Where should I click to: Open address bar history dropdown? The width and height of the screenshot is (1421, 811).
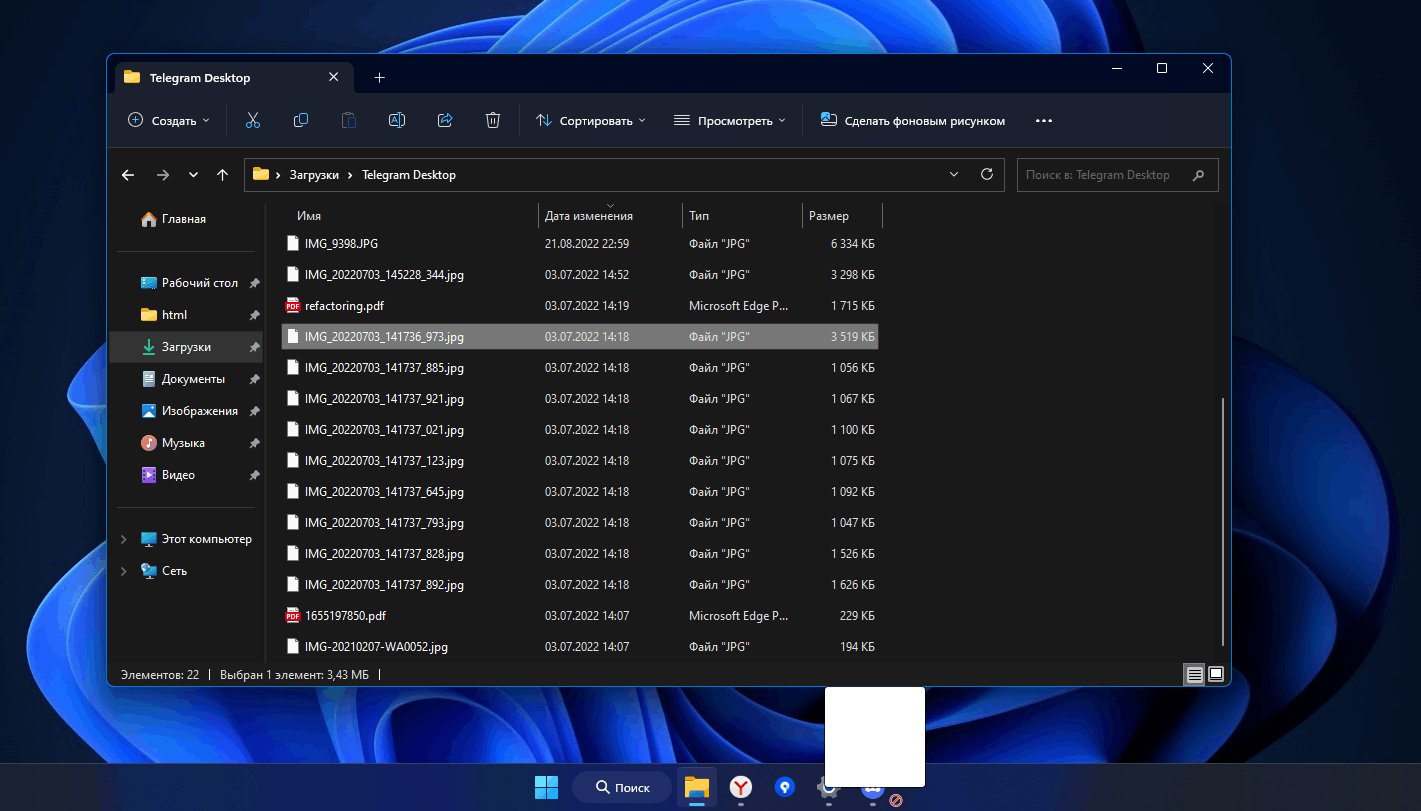[x=954, y=174]
